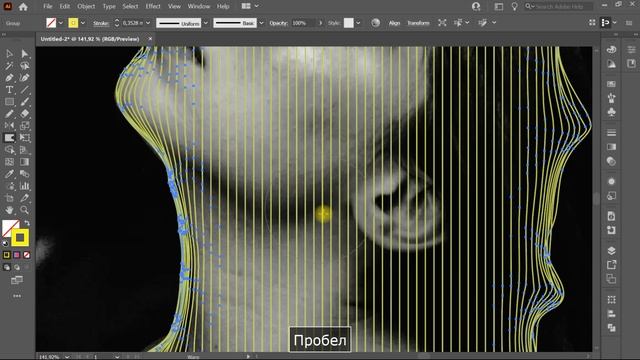The width and height of the screenshot is (640, 360).
Task: Open Edit Toolbar three-dots button
Action: point(17,296)
